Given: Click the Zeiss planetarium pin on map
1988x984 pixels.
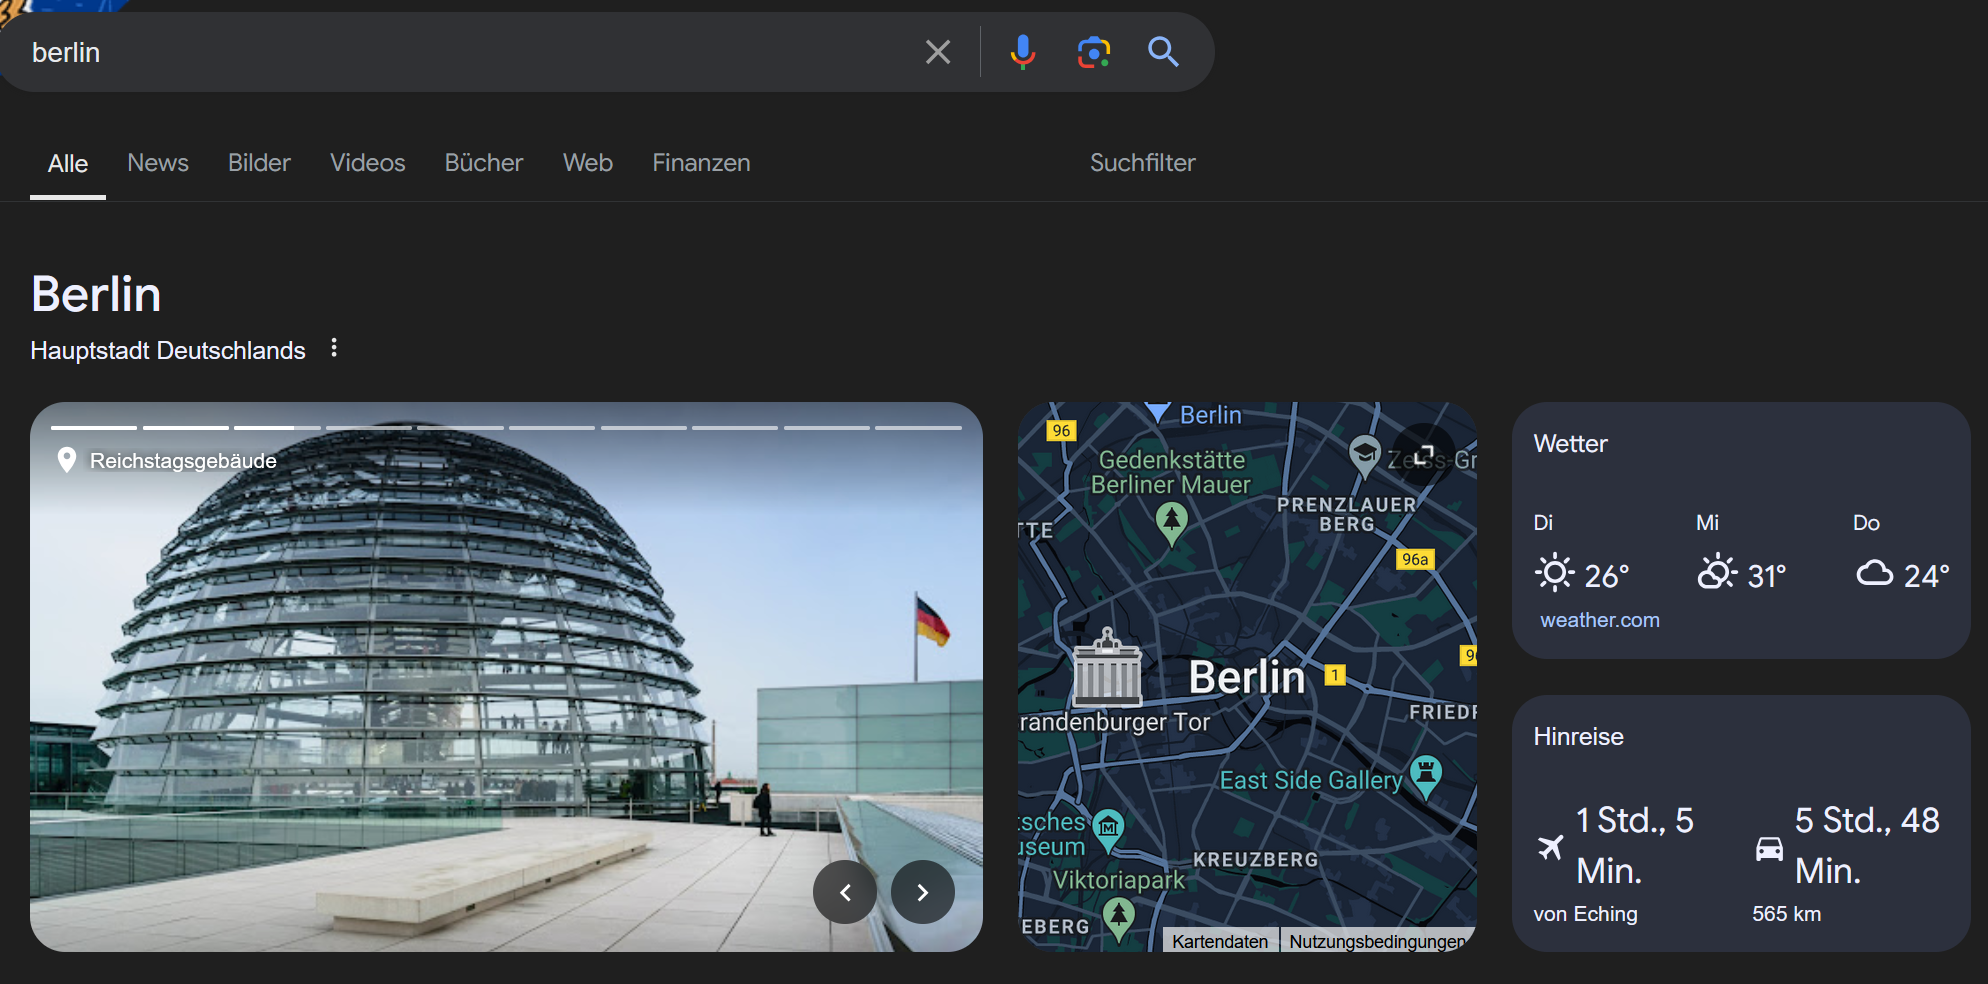Looking at the screenshot, I should point(1364,455).
